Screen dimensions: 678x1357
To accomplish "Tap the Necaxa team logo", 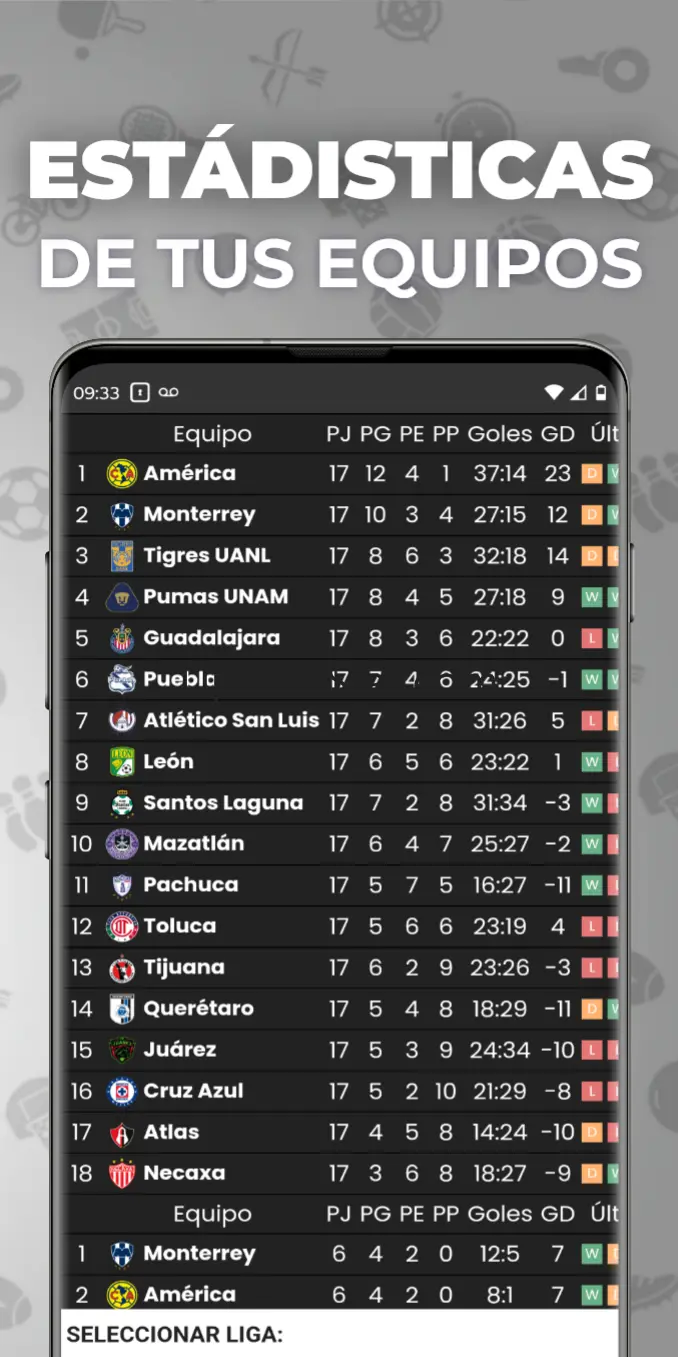I will coord(121,1173).
